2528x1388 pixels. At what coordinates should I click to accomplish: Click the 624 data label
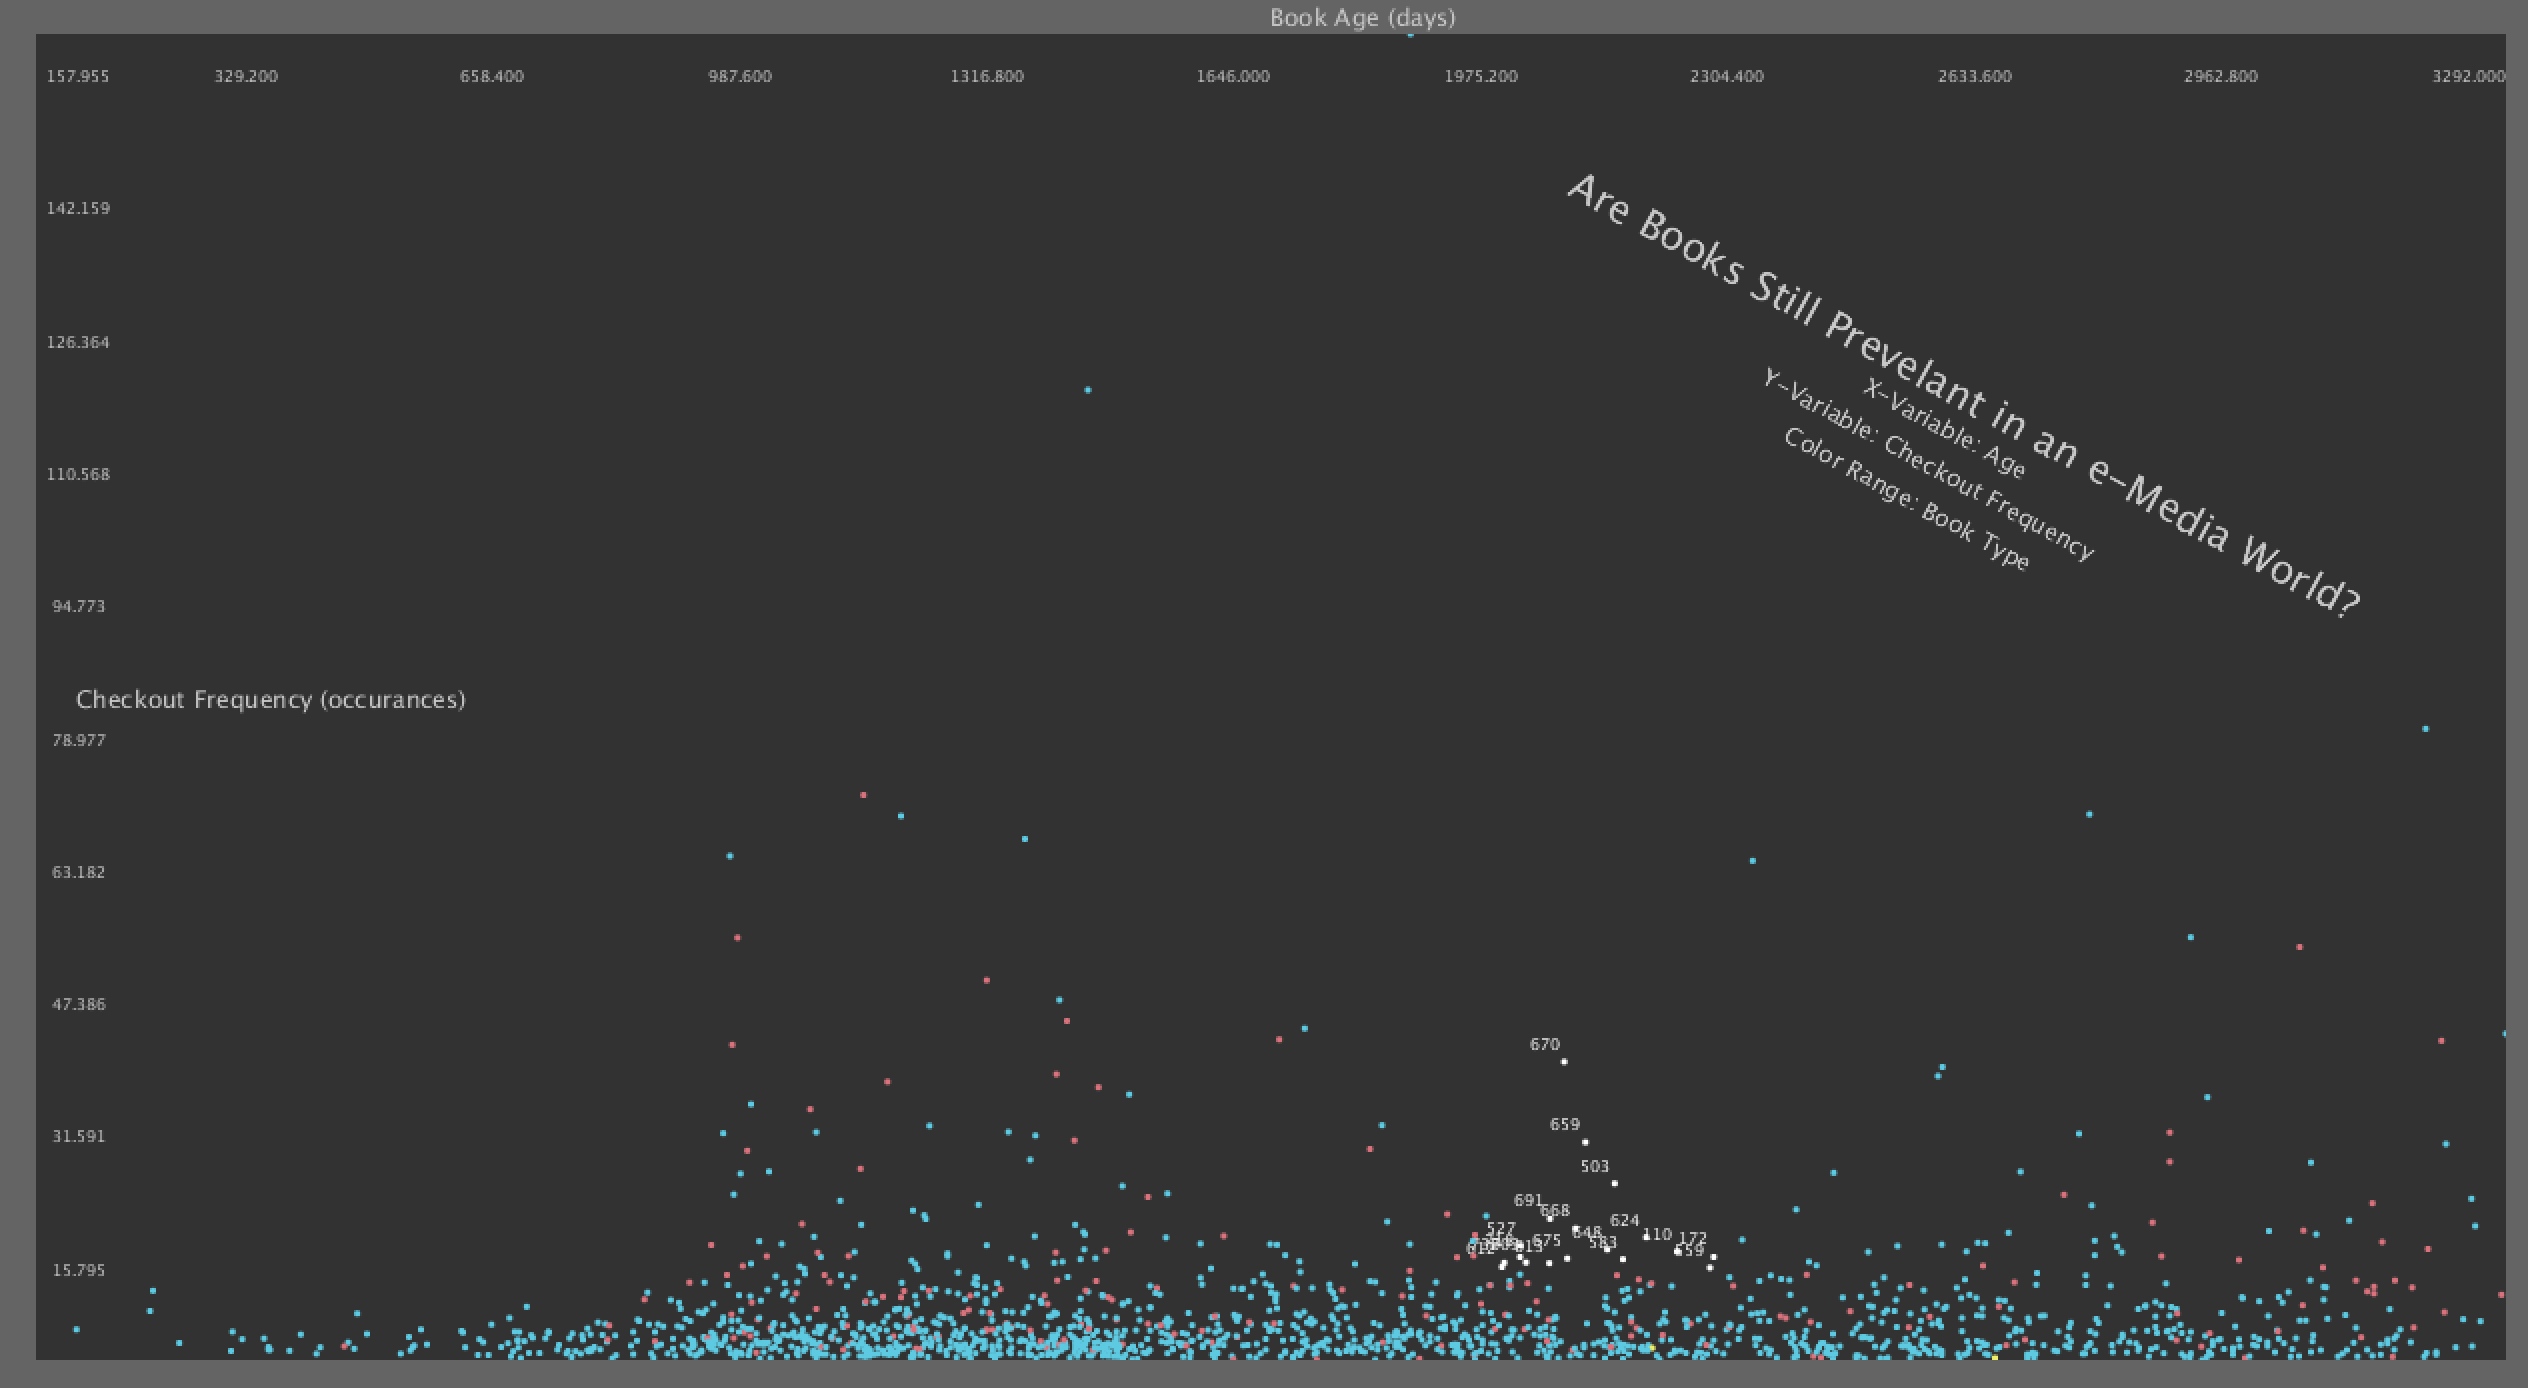[1624, 1220]
